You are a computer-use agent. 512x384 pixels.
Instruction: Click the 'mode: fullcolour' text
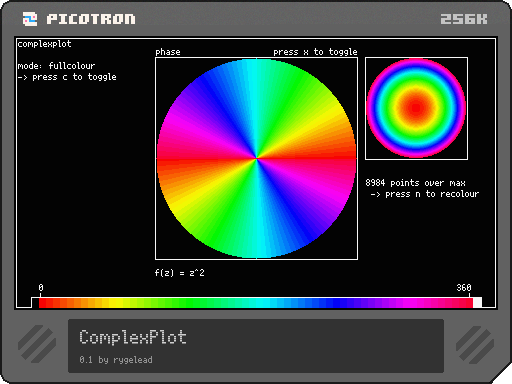point(56,66)
